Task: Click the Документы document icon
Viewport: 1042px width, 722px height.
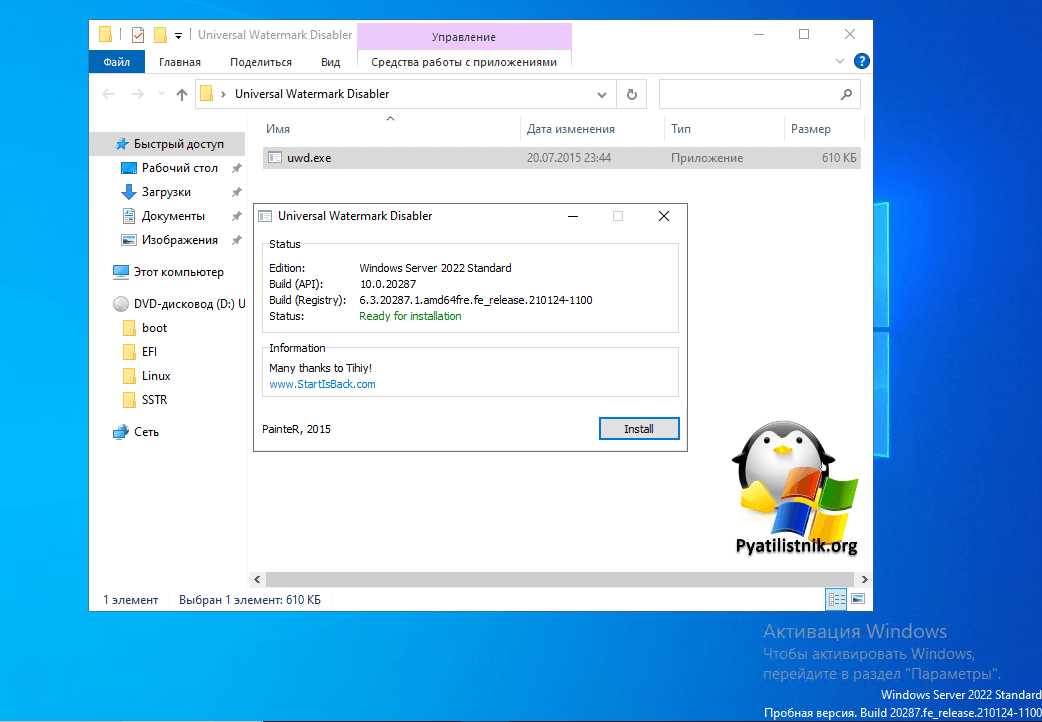Action: (129, 216)
